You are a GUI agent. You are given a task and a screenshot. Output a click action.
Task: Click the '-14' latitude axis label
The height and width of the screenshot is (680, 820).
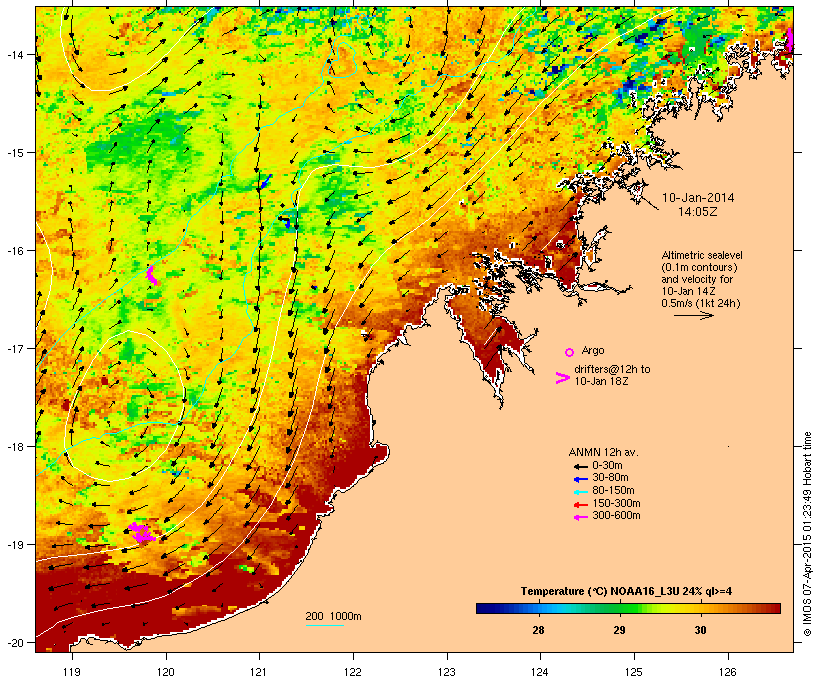pyautogui.click(x=14, y=55)
